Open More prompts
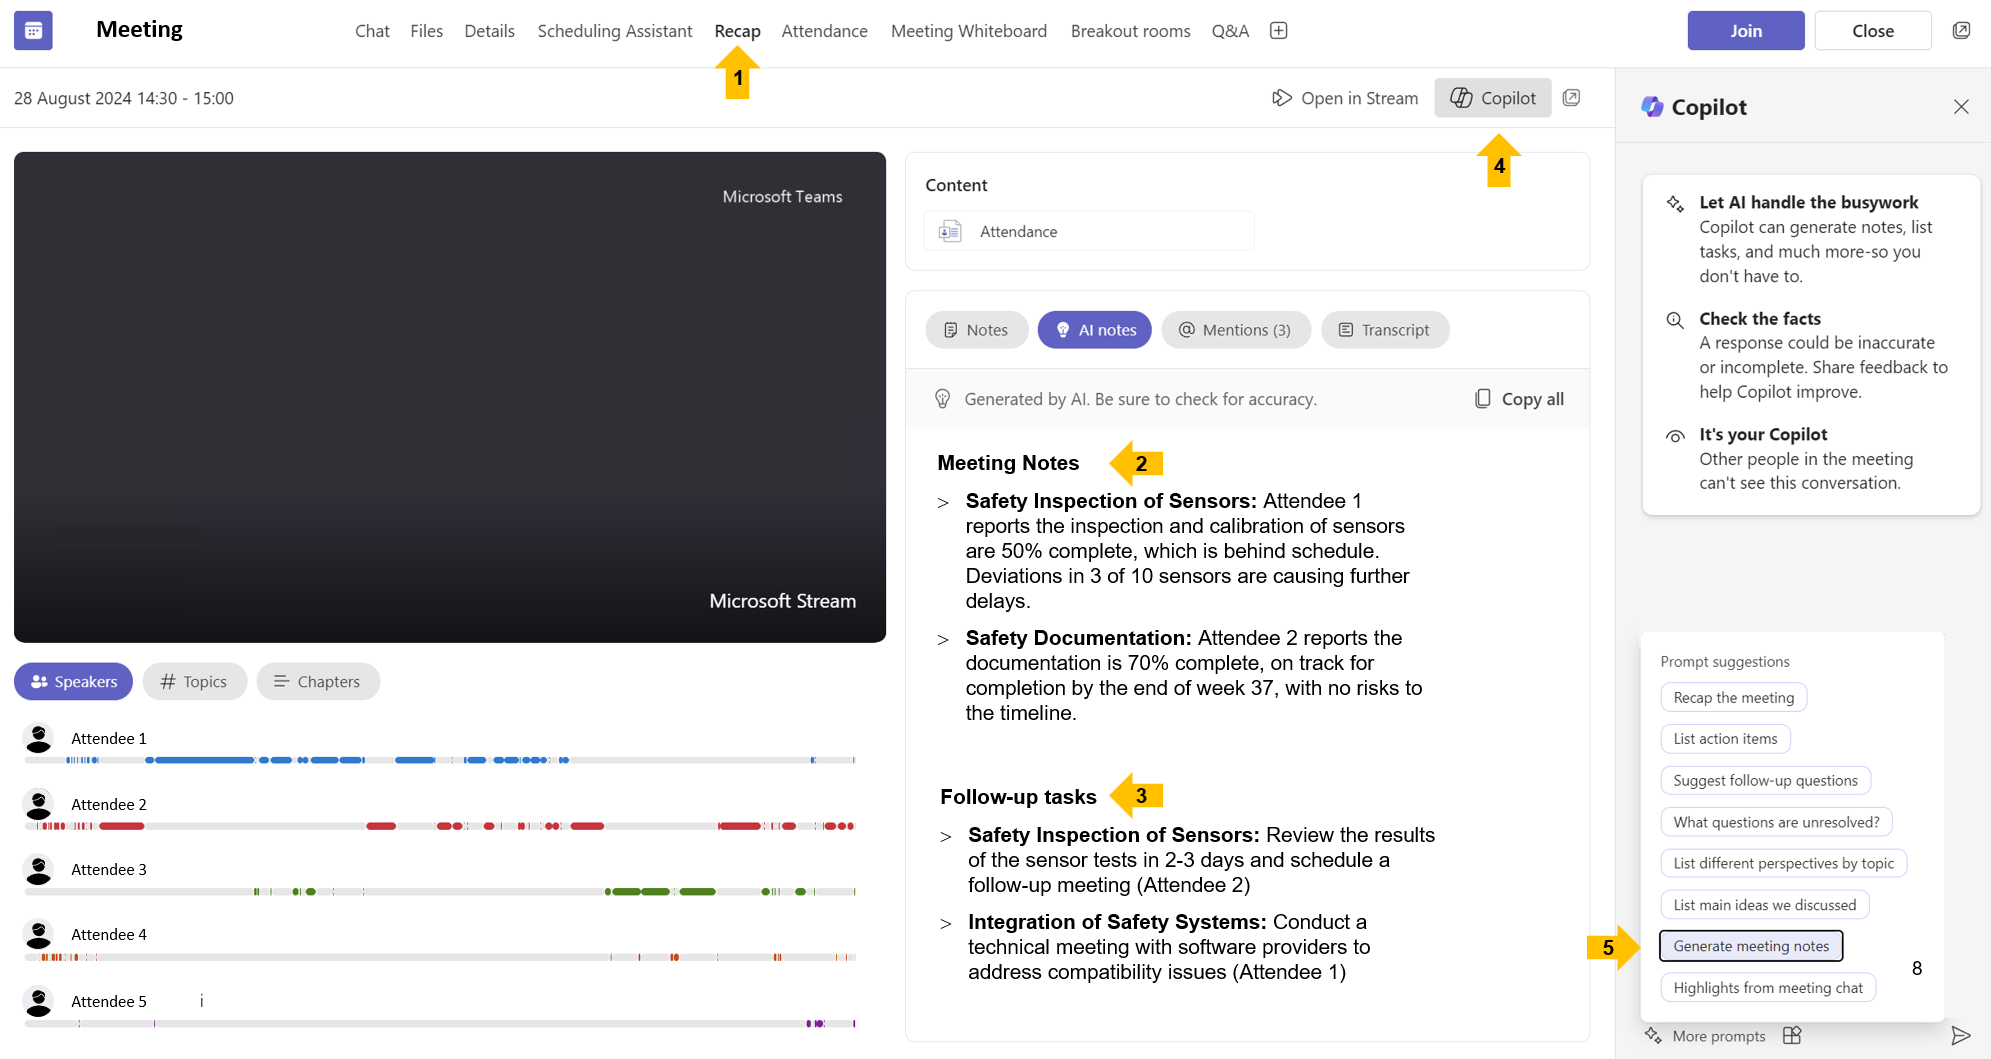This screenshot has height=1059, width=1991. point(1718,1036)
